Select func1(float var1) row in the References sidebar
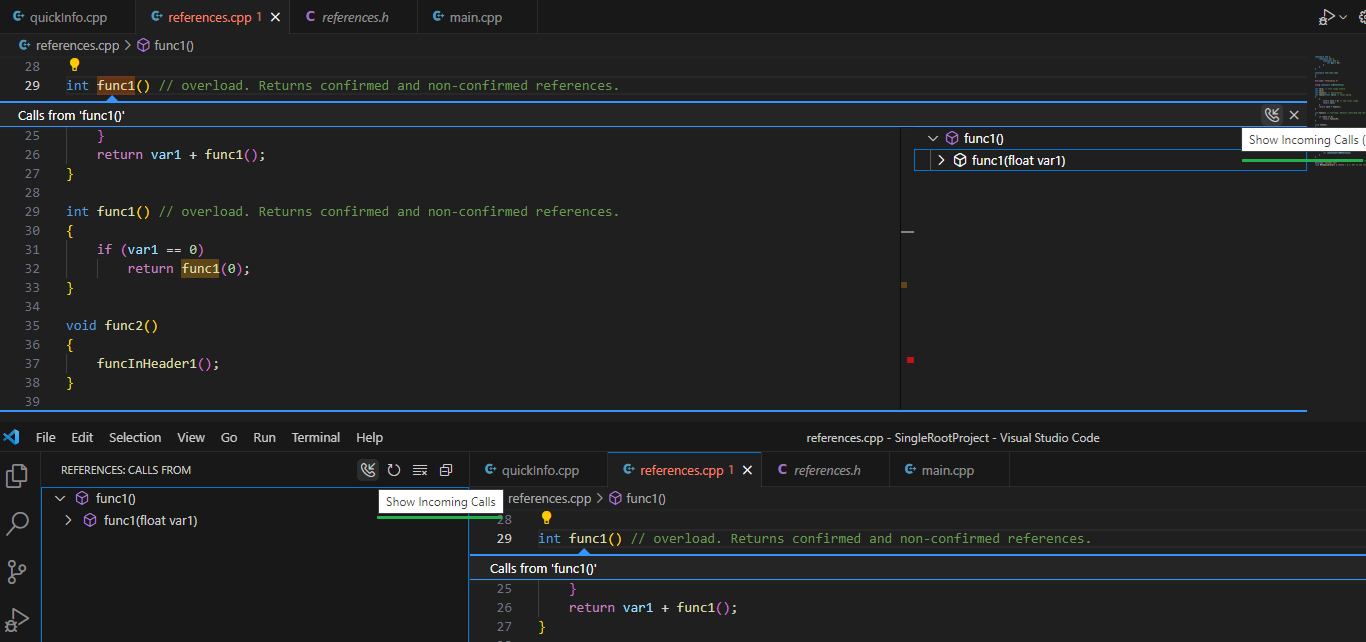Image resolution: width=1366 pixels, height=642 pixels. click(255, 520)
